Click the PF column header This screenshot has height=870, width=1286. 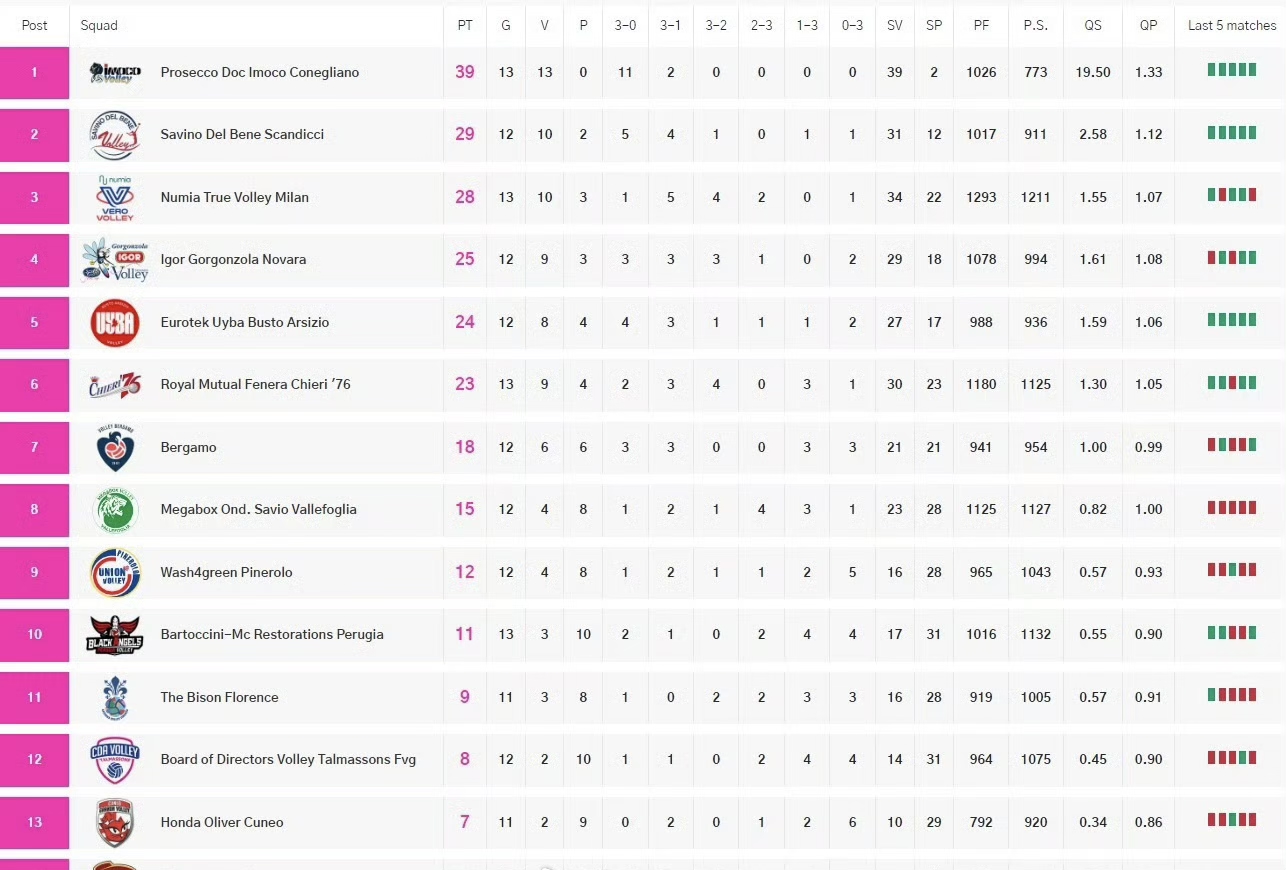click(981, 25)
